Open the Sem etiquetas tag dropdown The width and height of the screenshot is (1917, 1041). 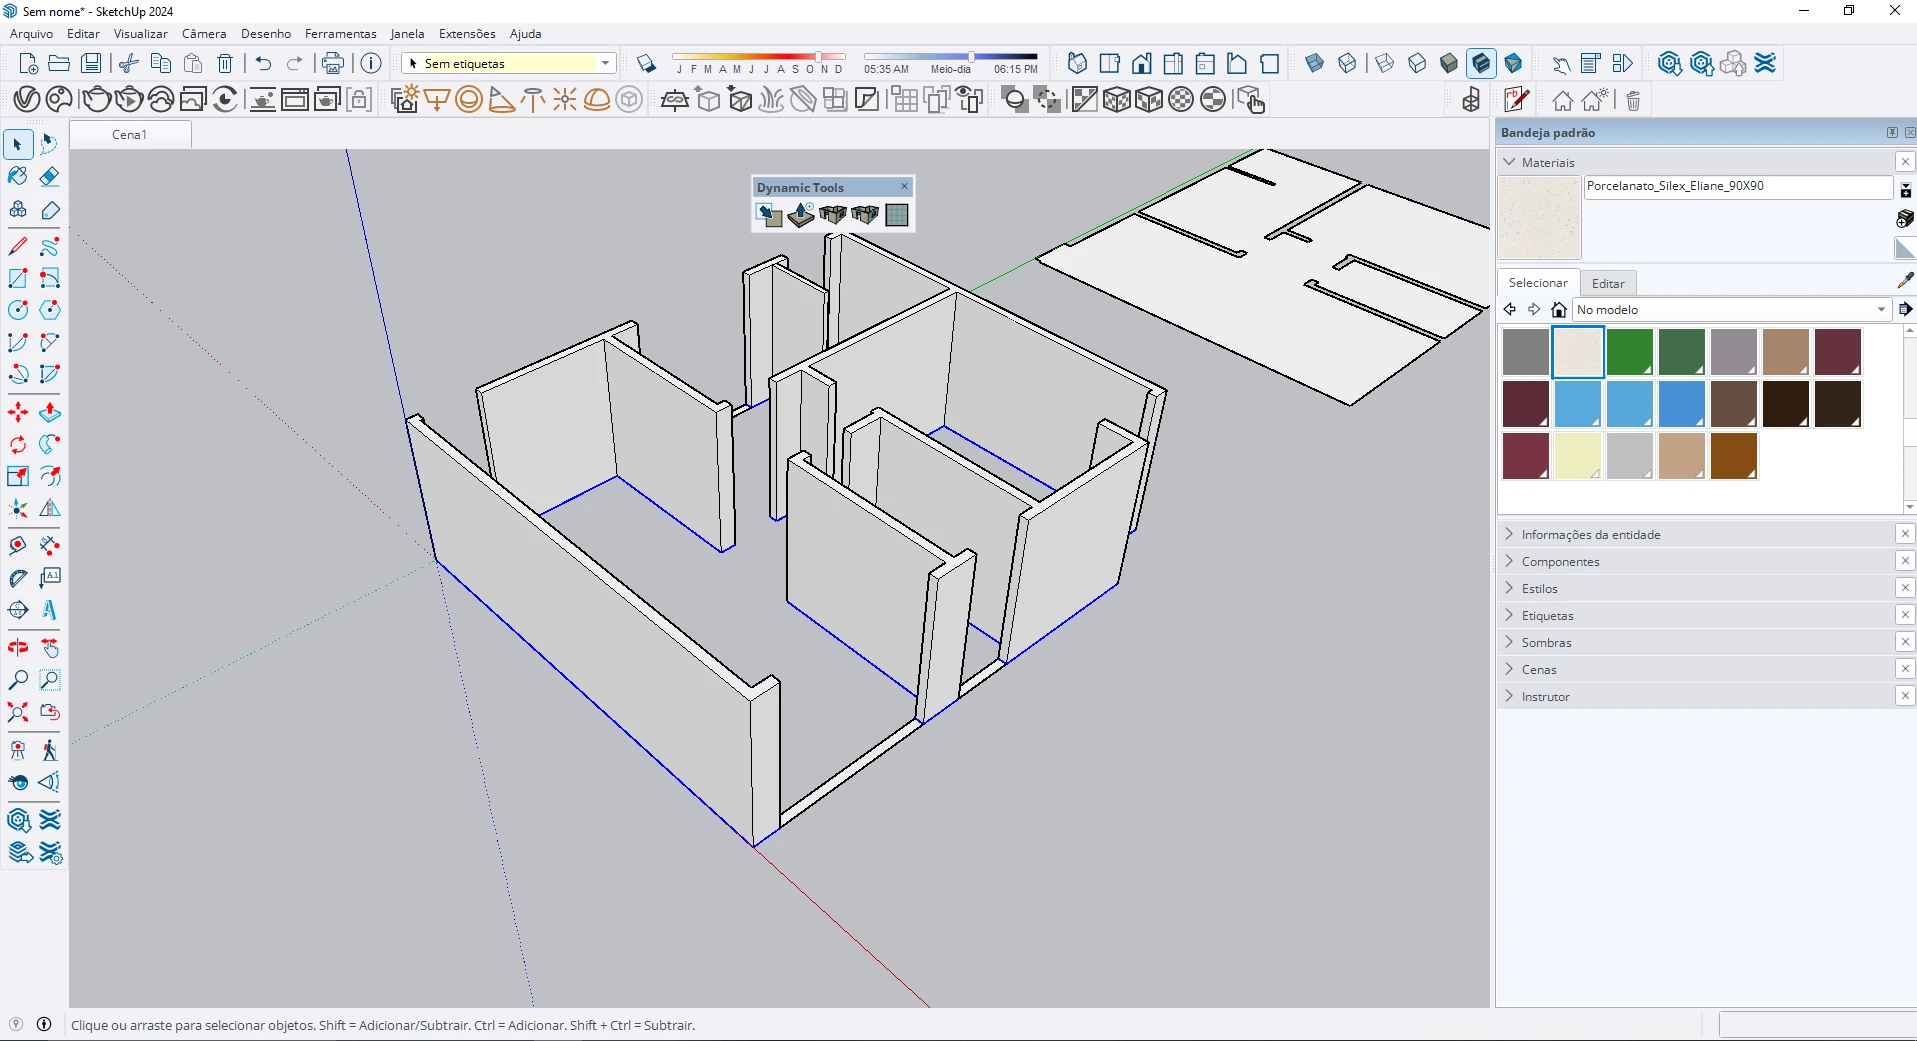[605, 63]
